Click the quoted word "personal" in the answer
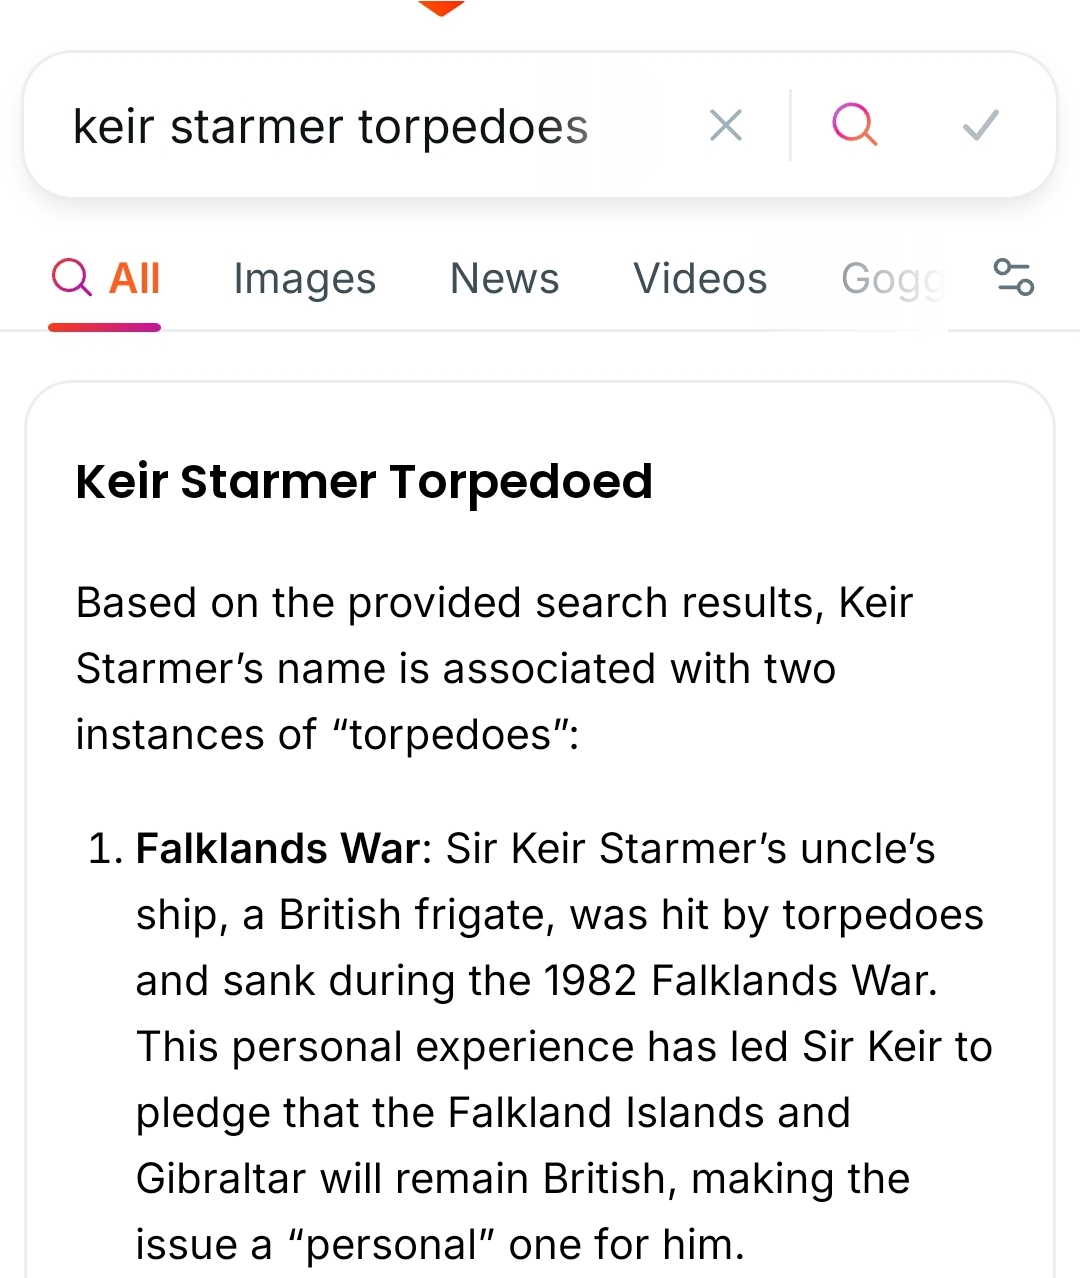The height and width of the screenshot is (1278, 1080). 390,1245
